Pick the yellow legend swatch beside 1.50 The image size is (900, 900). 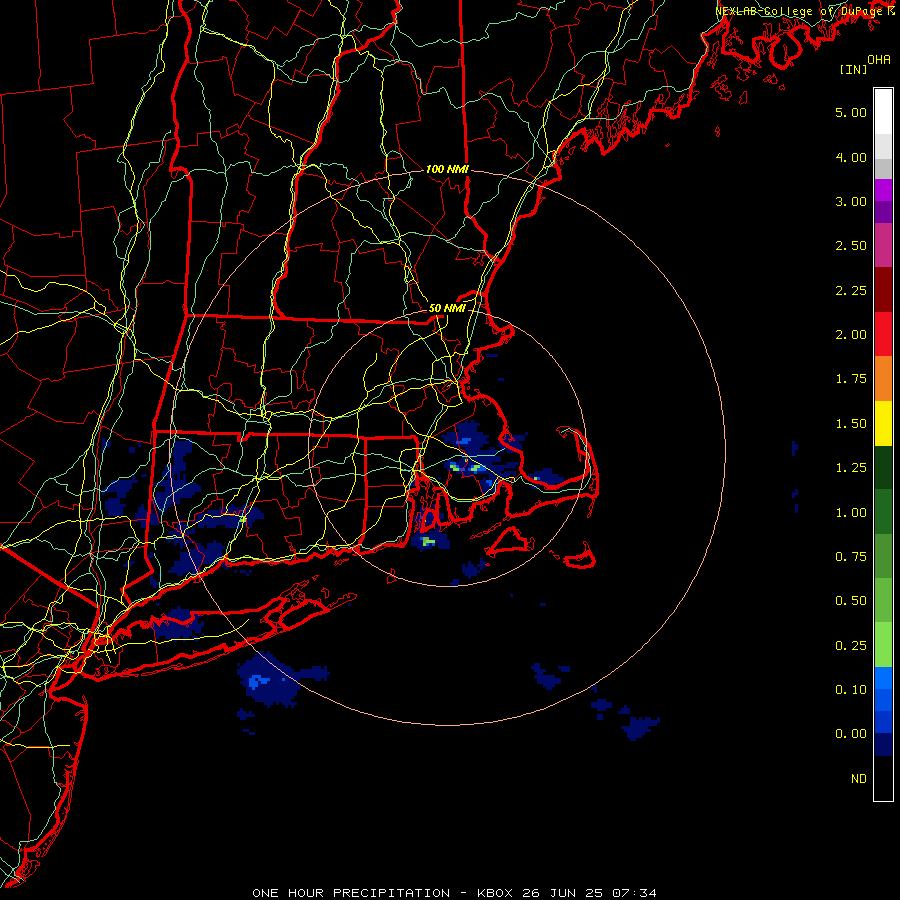[883, 423]
